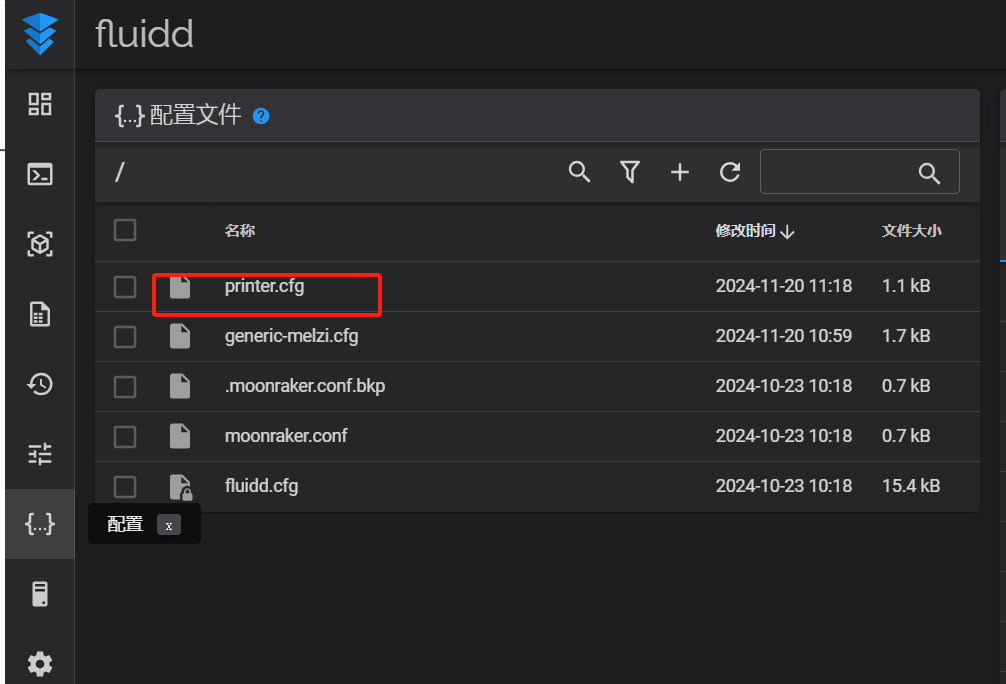This screenshot has width=1006, height=684.
Task: Click the refresh file list icon
Action: tap(730, 172)
